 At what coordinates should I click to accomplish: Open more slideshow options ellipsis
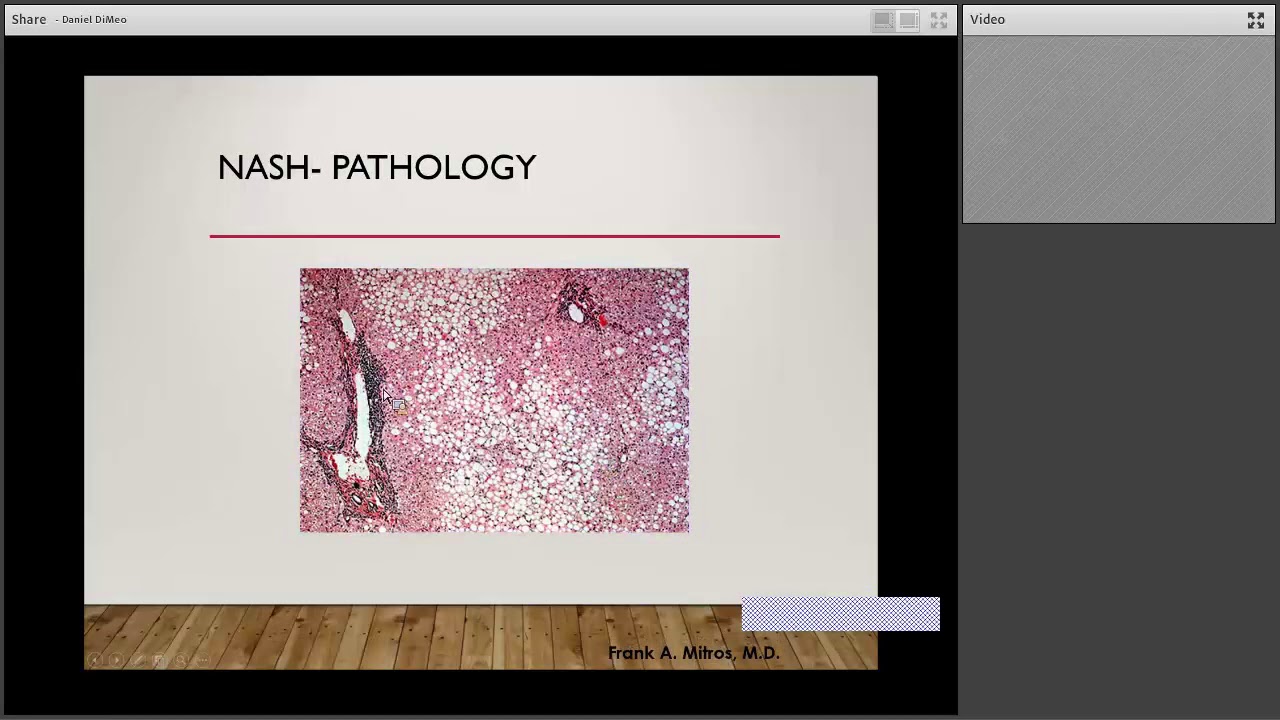click(203, 660)
